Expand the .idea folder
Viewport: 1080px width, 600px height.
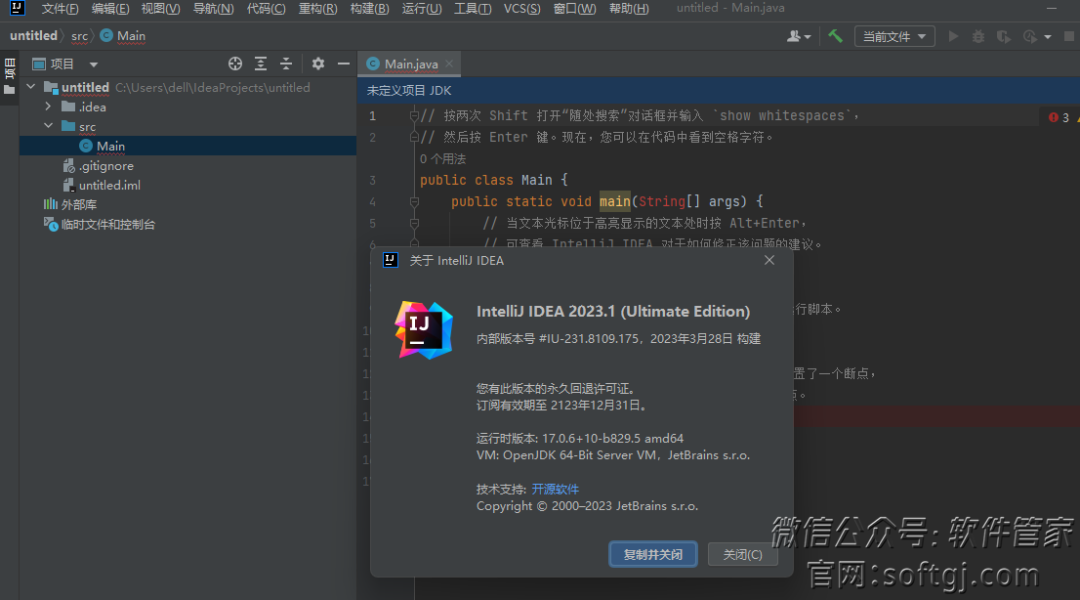48,107
